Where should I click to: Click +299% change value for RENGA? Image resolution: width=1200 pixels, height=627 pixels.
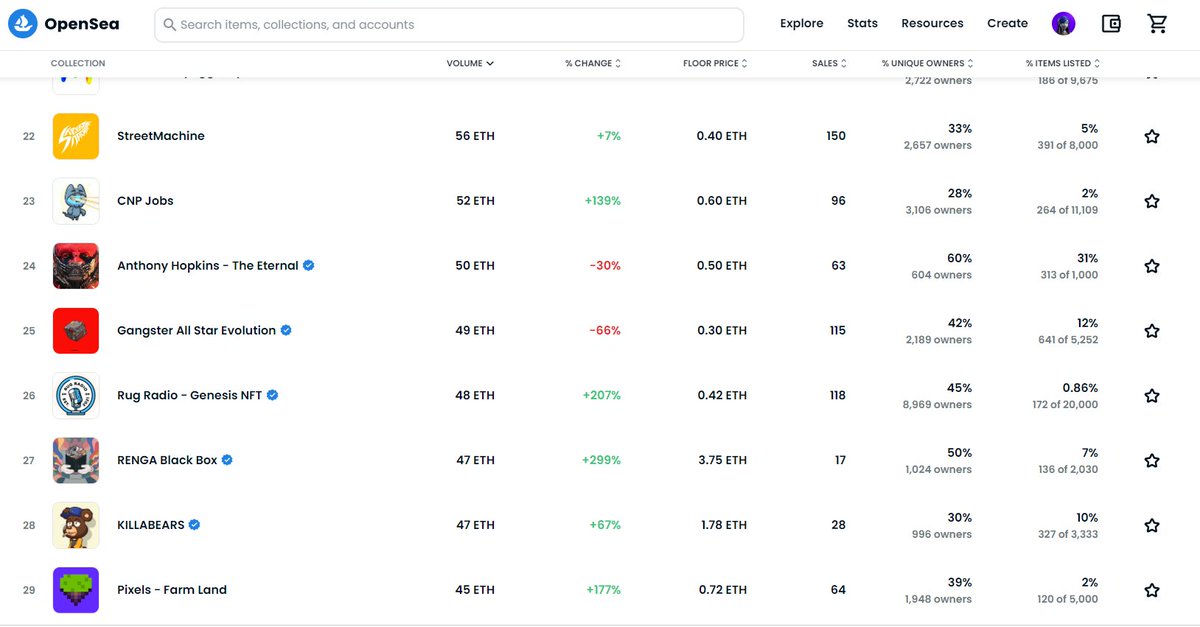(x=601, y=461)
